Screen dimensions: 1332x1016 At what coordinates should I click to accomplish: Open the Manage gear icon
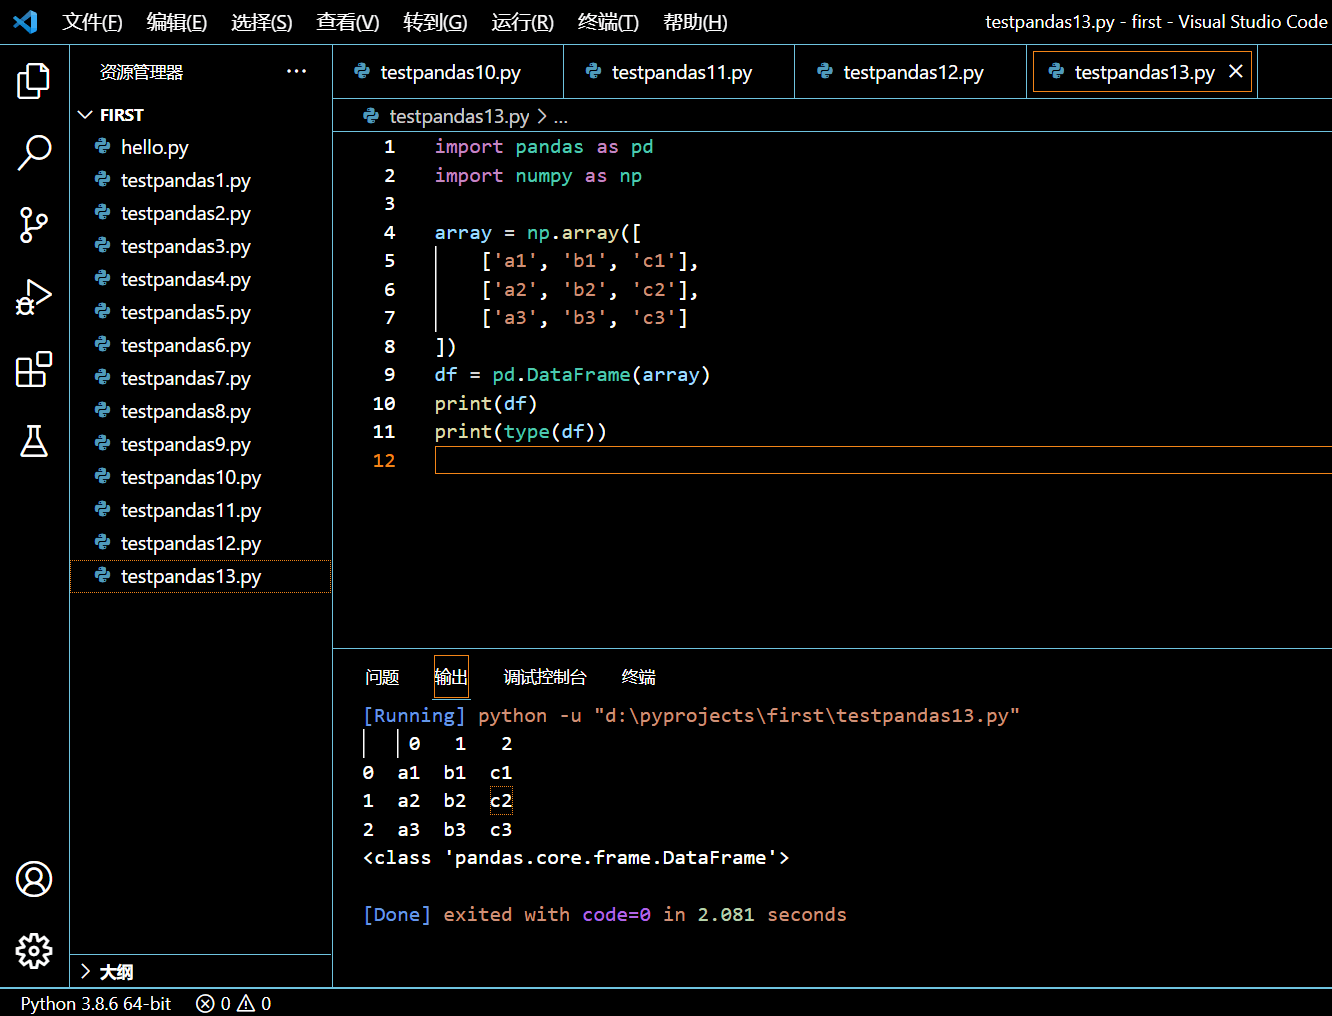34,951
